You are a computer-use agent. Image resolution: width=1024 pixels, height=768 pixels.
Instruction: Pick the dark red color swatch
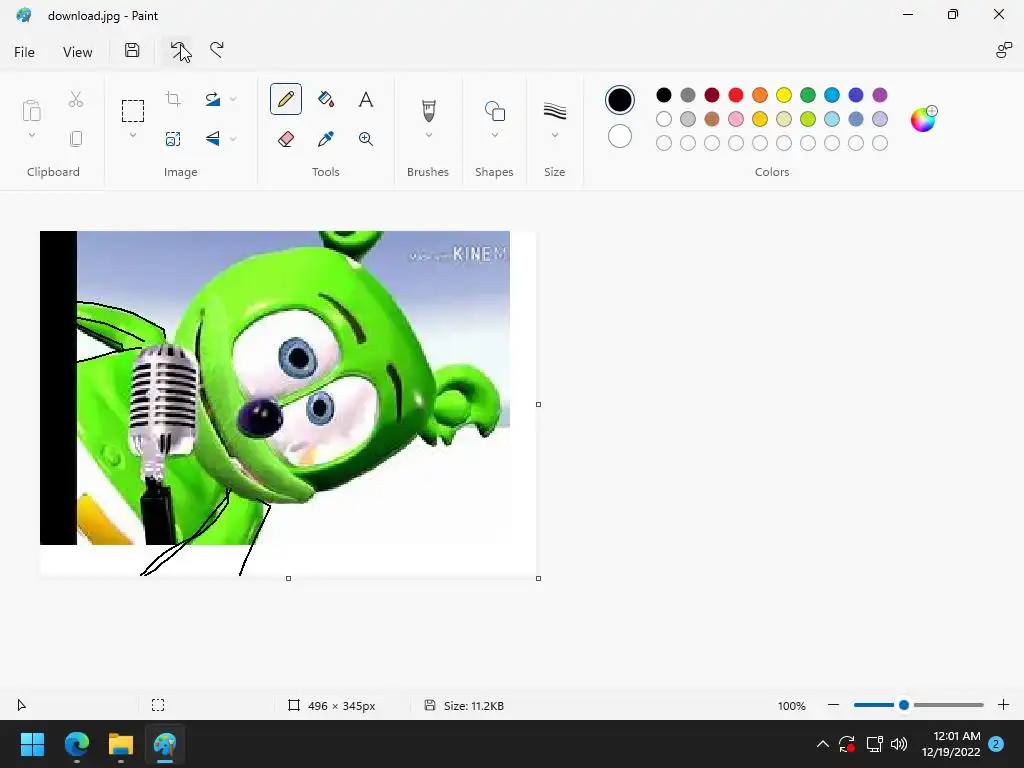tap(712, 95)
